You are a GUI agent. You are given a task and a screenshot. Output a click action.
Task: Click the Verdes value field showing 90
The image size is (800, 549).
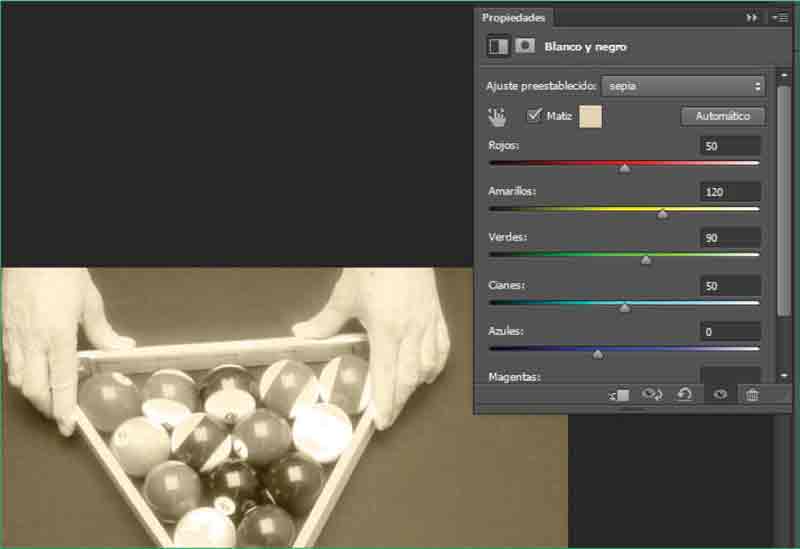click(730, 238)
